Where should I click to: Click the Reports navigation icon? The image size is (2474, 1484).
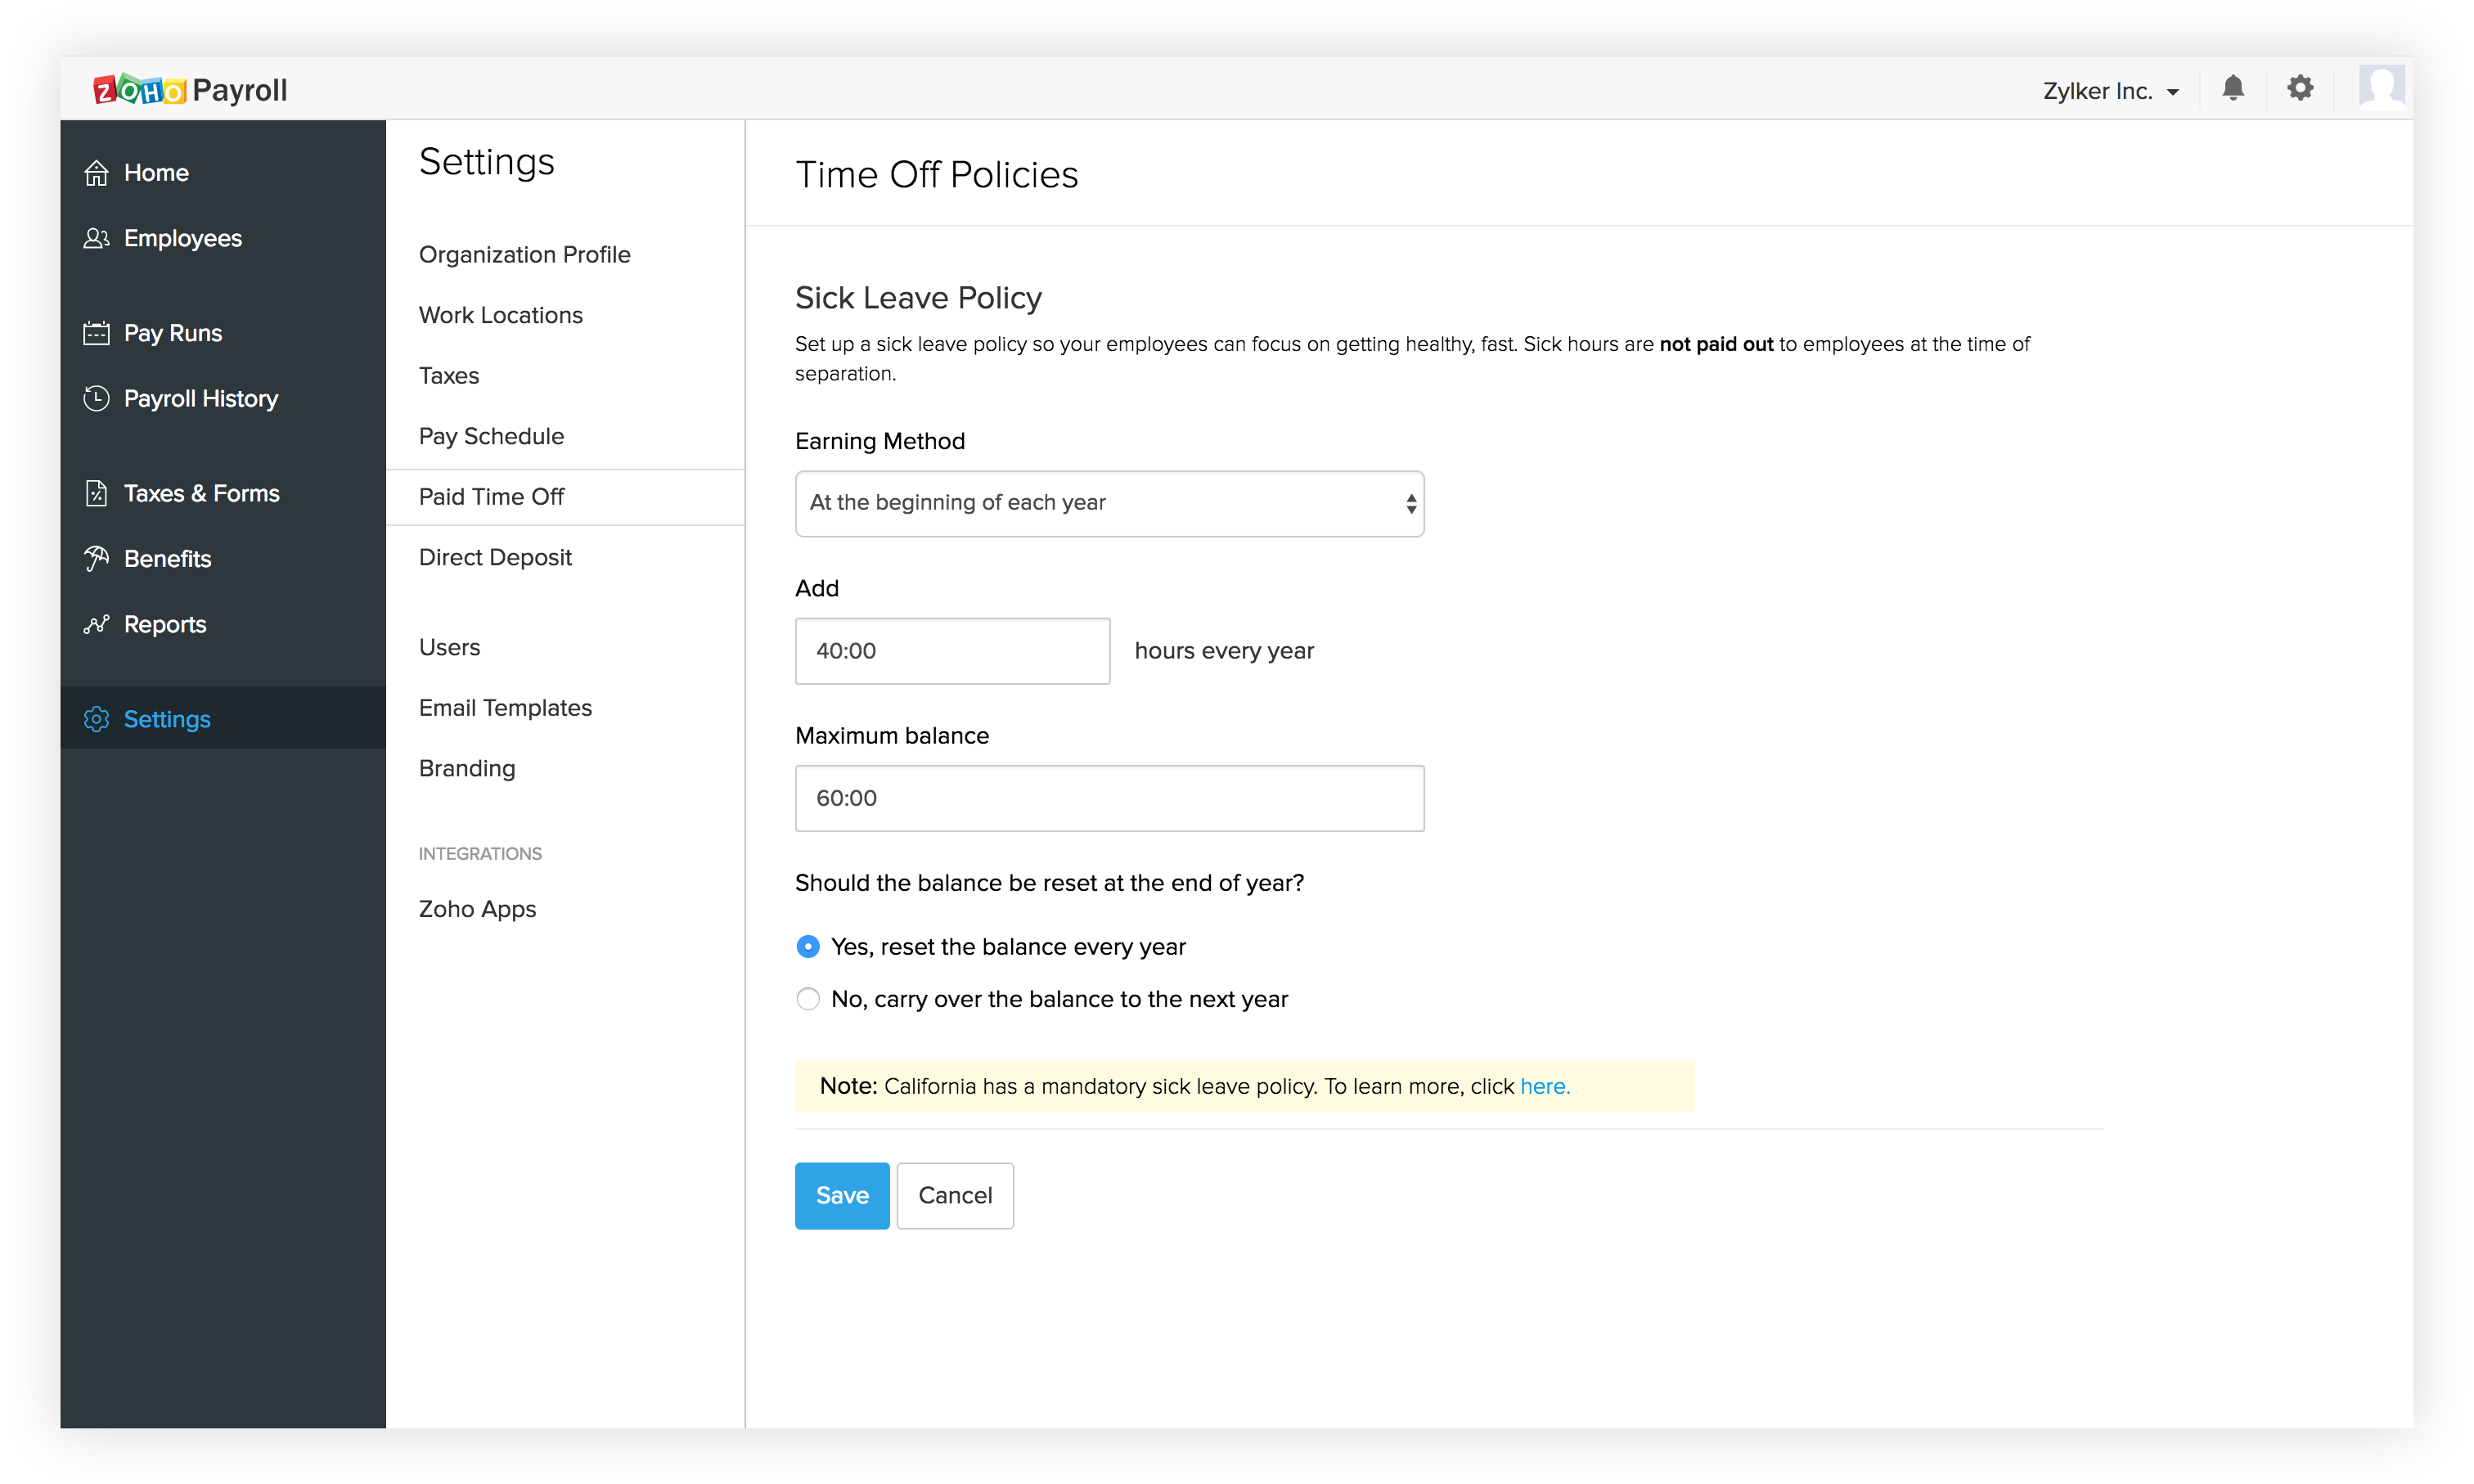(x=99, y=623)
